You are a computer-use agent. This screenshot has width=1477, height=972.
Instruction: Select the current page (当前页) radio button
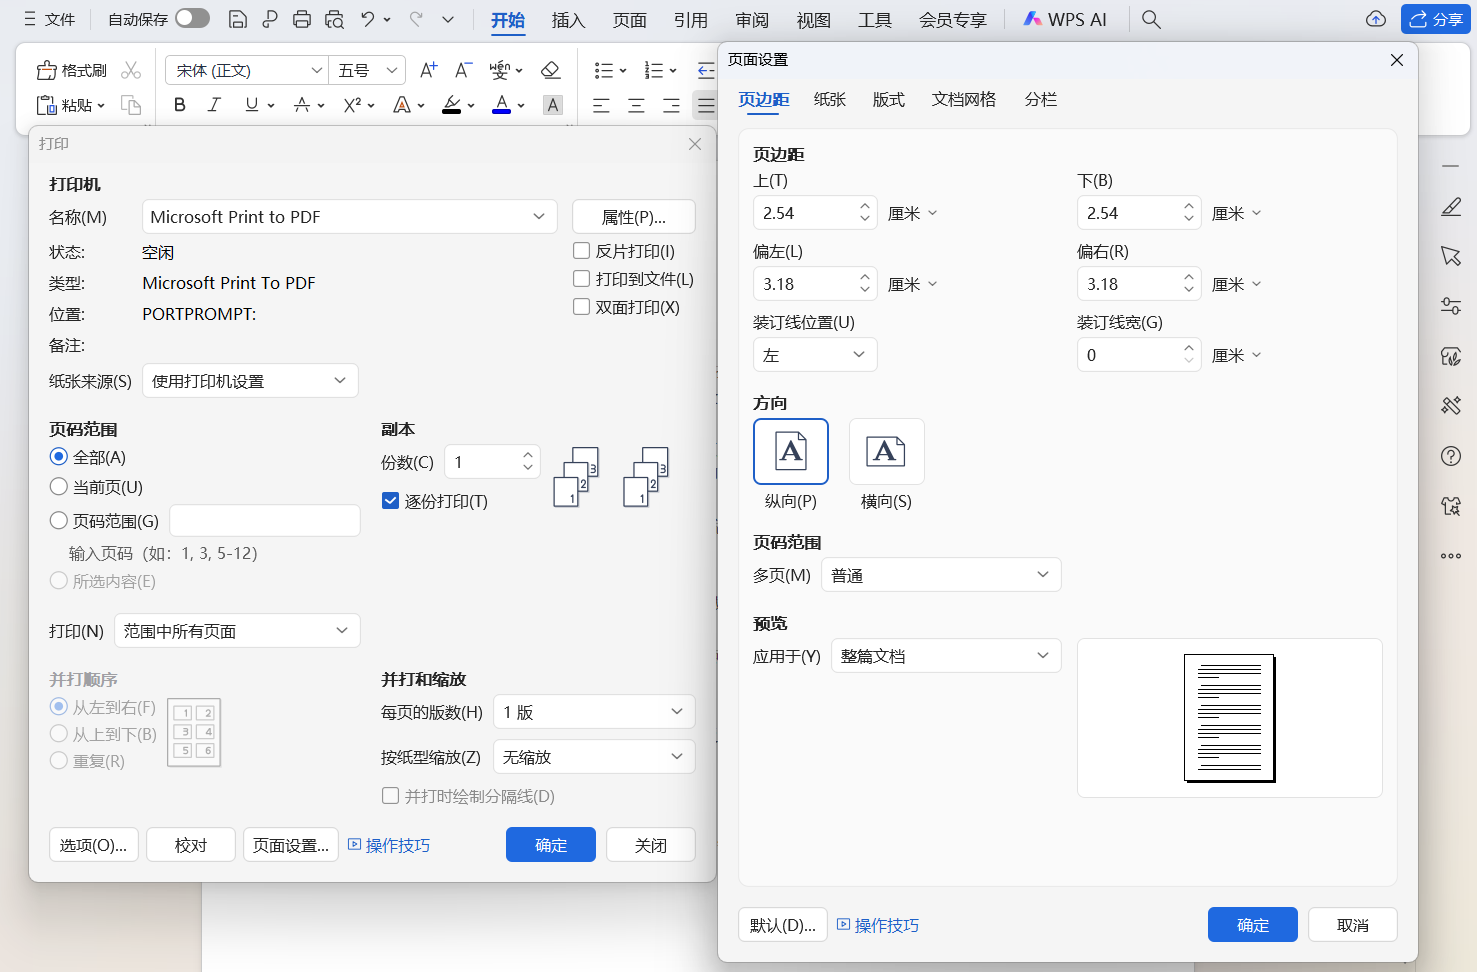[x=59, y=487]
